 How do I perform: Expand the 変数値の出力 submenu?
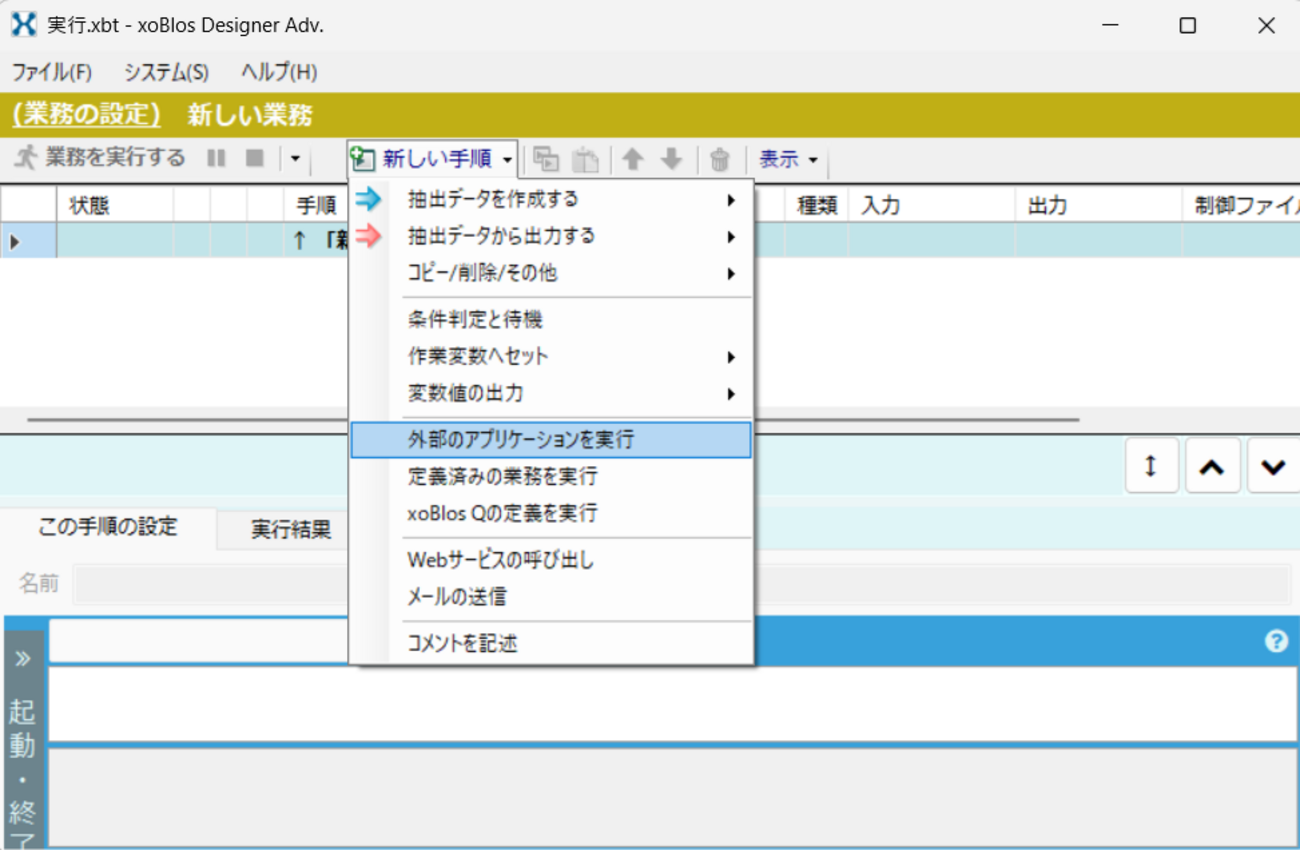coord(551,394)
